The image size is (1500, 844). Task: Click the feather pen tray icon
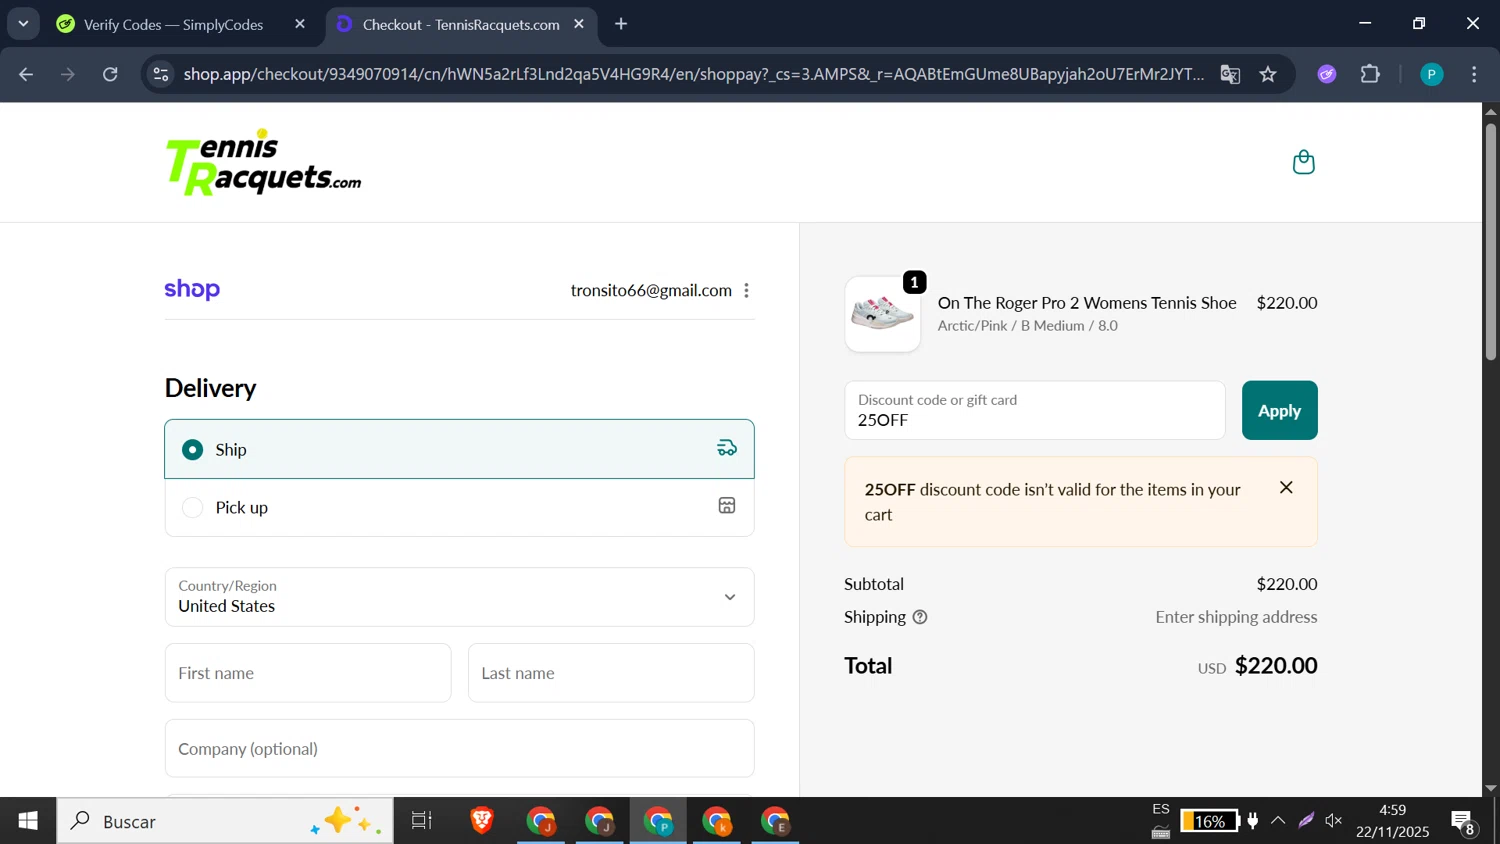(1306, 821)
